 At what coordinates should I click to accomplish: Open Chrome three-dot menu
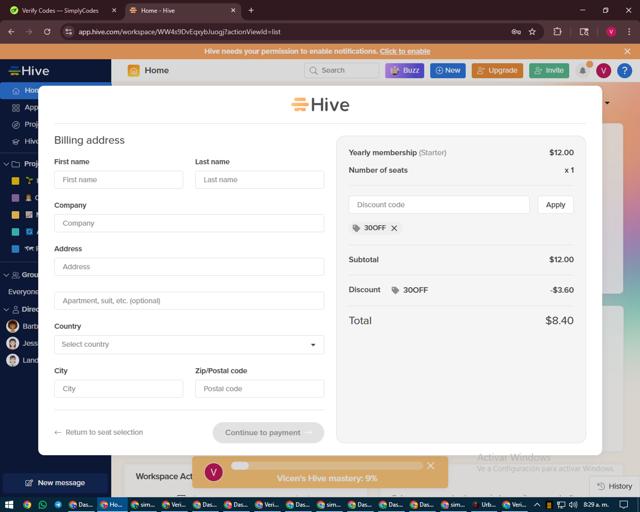[x=629, y=32]
